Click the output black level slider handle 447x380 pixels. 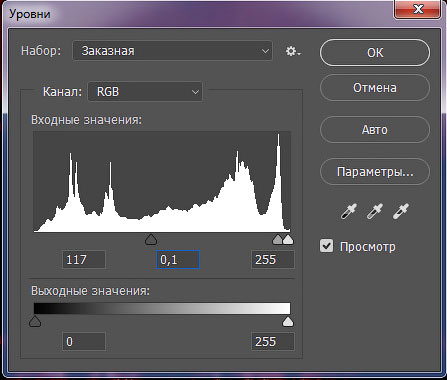pyautogui.click(x=35, y=322)
